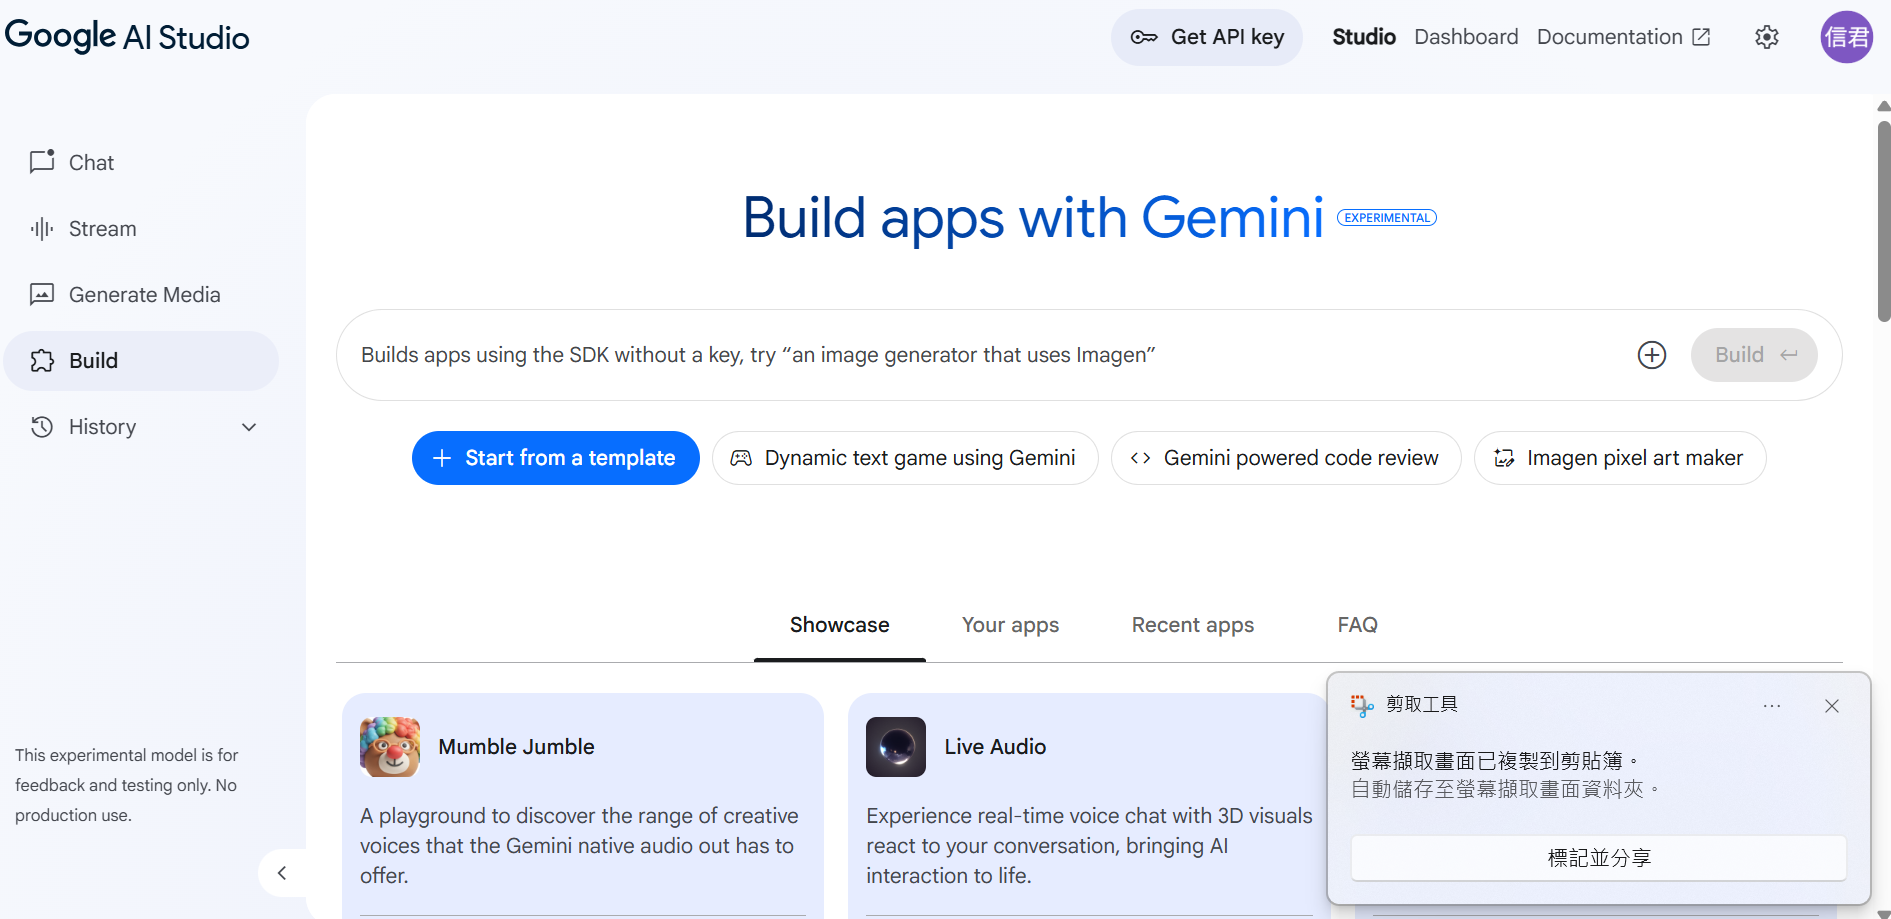Switch to the Recent apps tab
Image resolution: width=1891 pixels, height=919 pixels.
pyautogui.click(x=1193, y=625)
